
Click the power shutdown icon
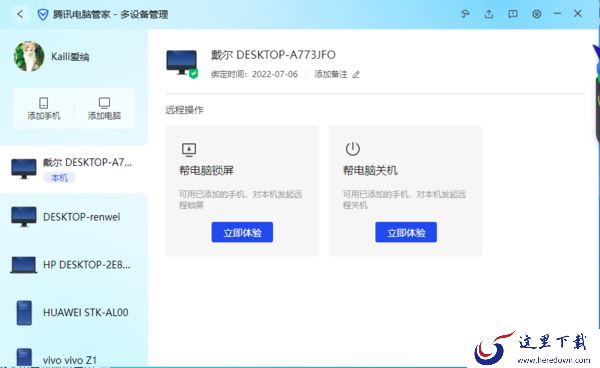tap(352, 149)
